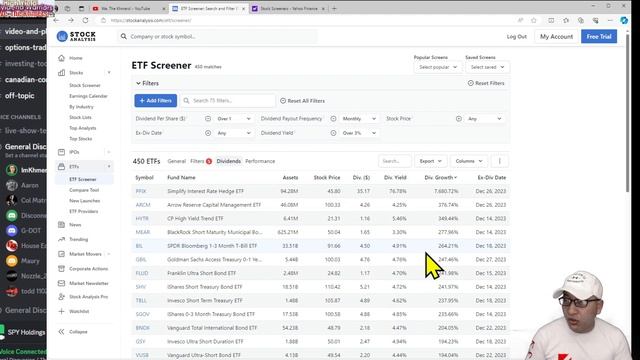Click the Search 75 filters field
640x360 pixels.
coord(229,101)
